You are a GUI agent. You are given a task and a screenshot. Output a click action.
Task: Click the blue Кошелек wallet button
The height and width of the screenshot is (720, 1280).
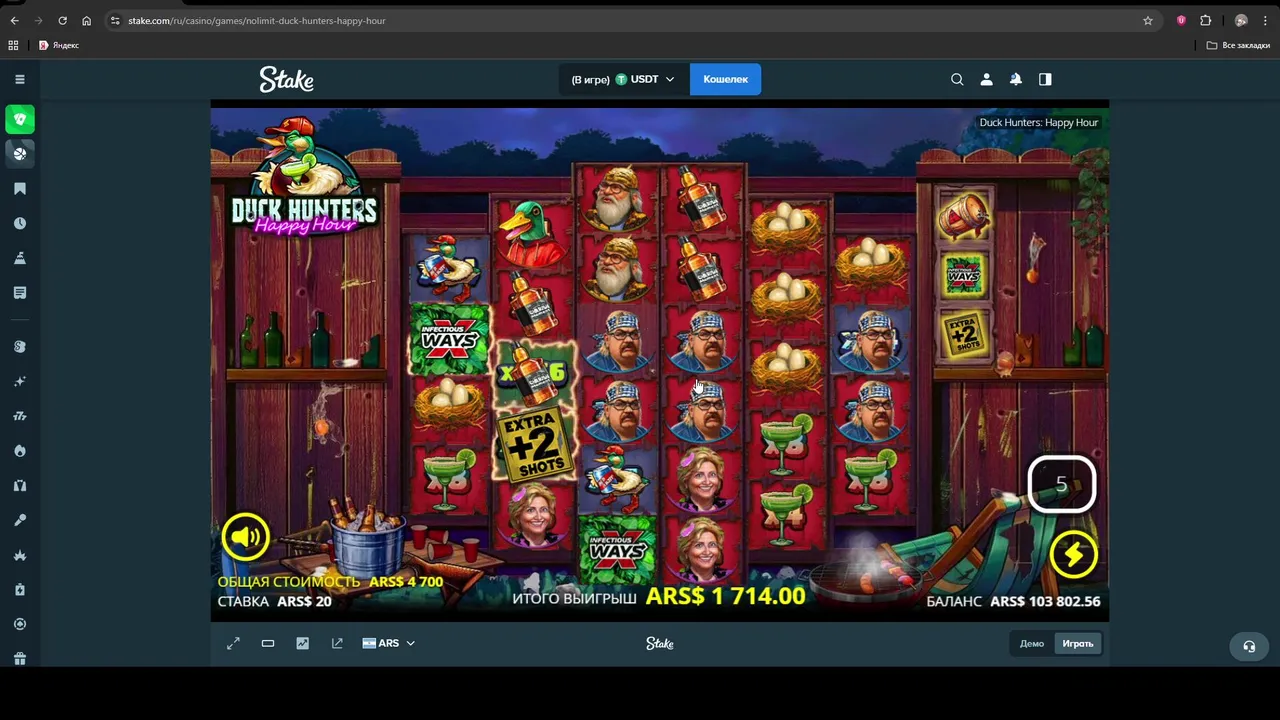pos(725,79)
